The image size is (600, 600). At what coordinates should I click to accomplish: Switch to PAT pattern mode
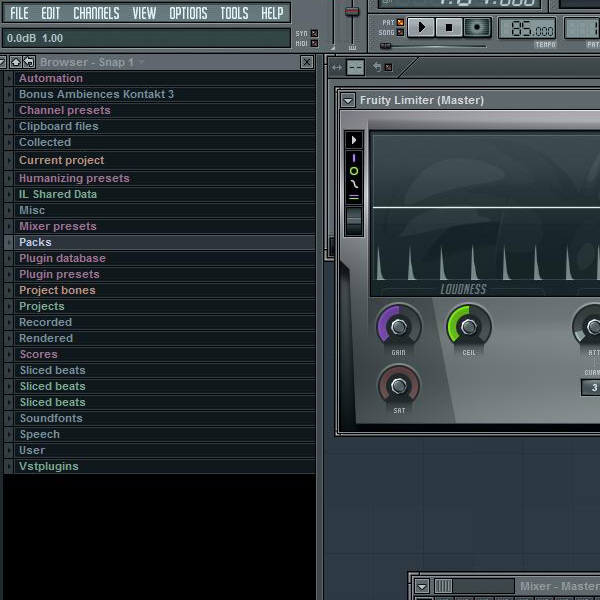(400, 23)
